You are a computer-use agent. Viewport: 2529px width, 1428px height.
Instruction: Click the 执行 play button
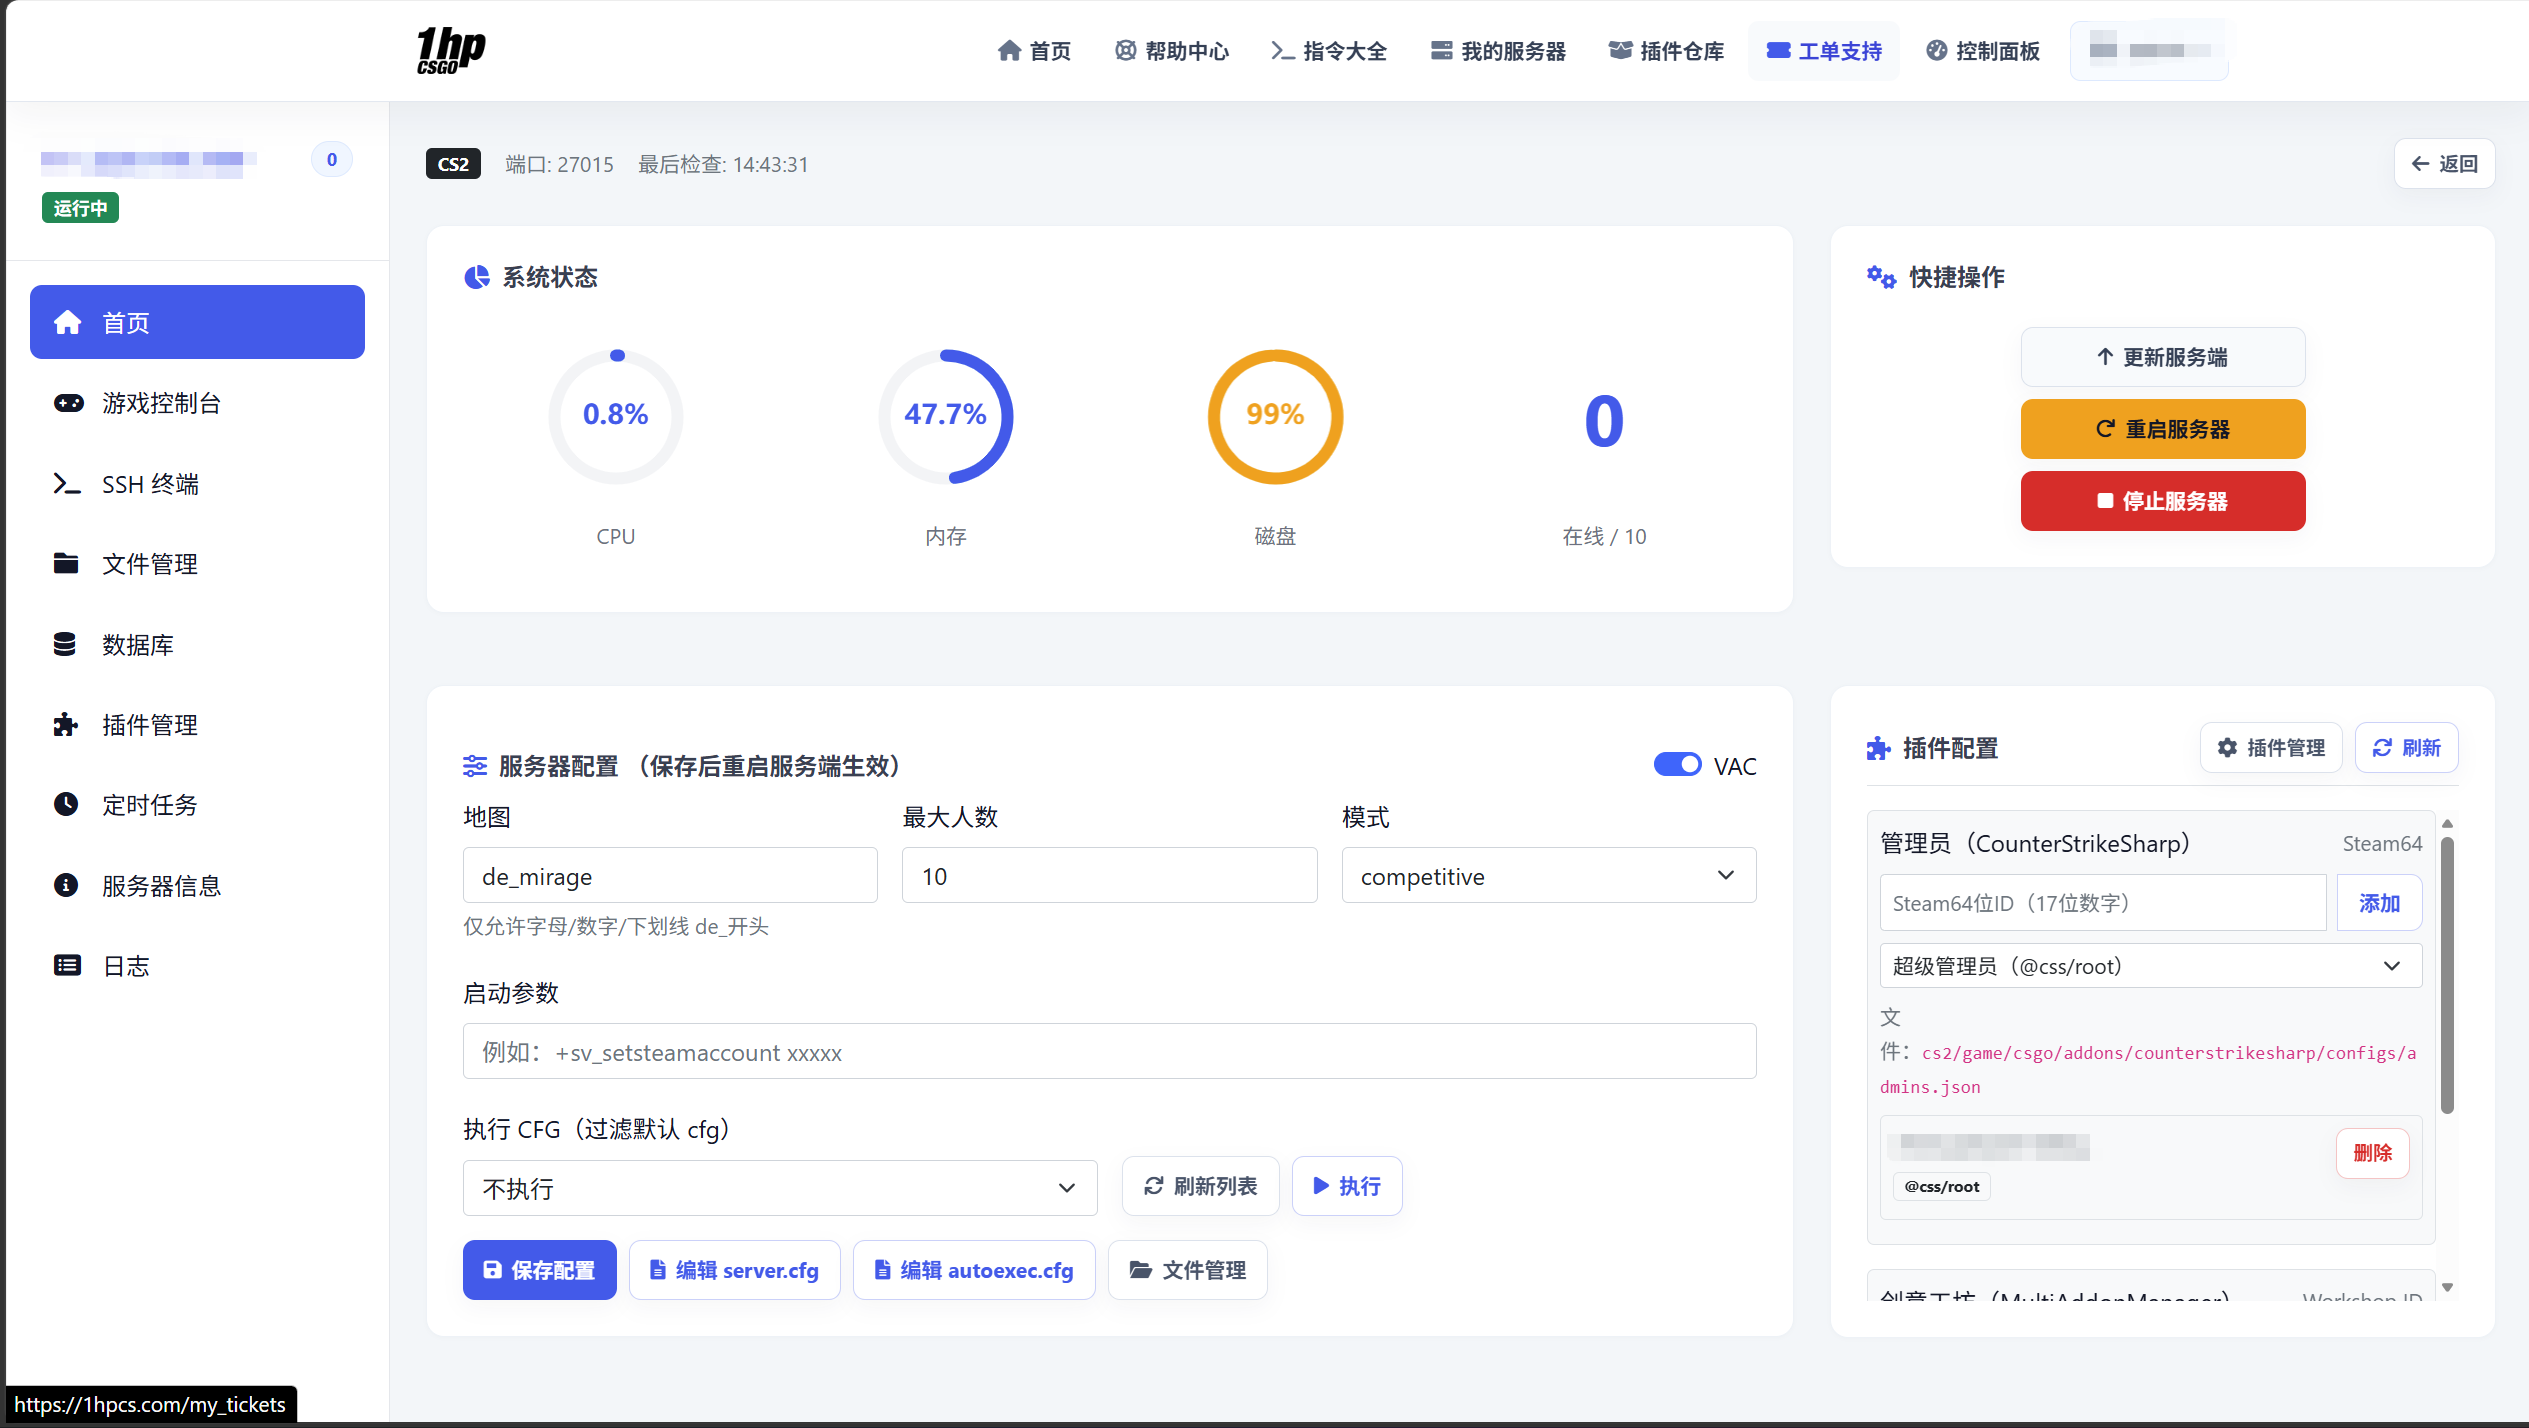(x=1347, y=1186)
